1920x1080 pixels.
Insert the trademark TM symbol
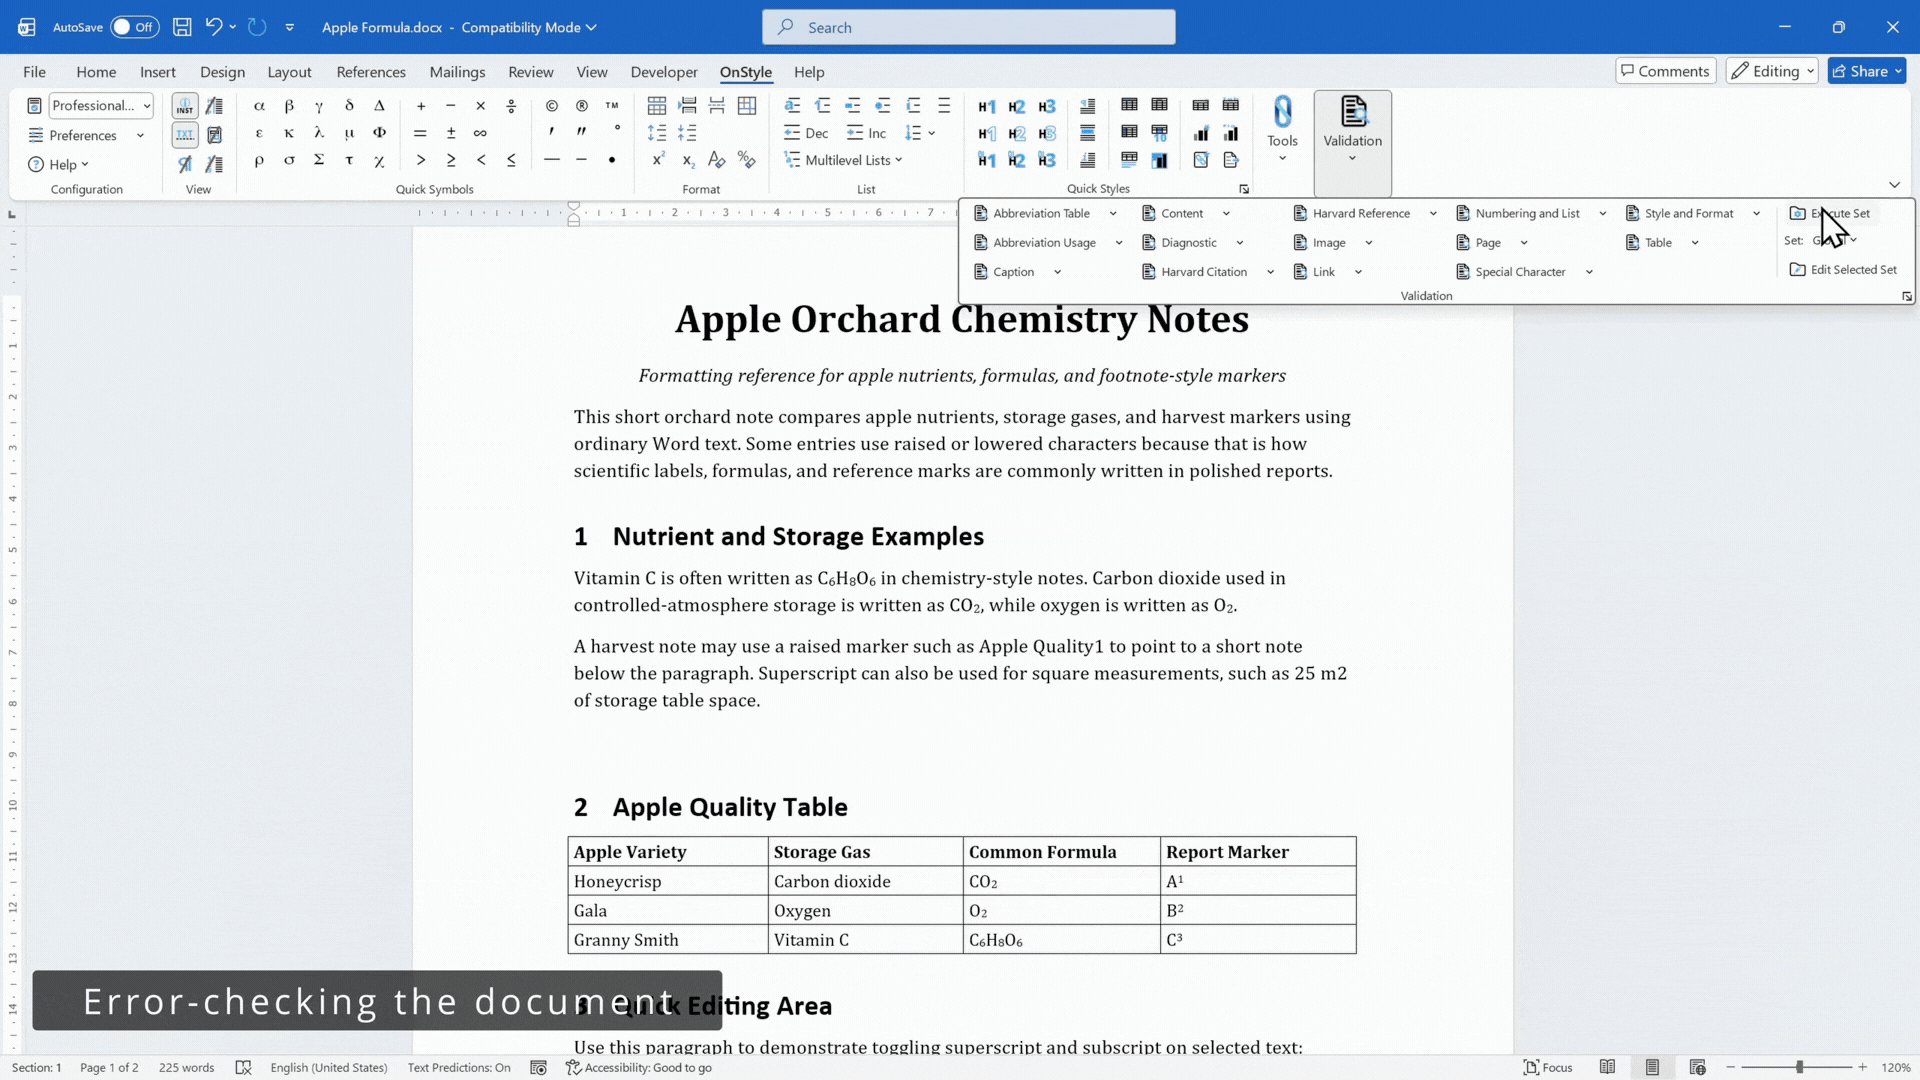pyautogui.click(x=612, y=105)
